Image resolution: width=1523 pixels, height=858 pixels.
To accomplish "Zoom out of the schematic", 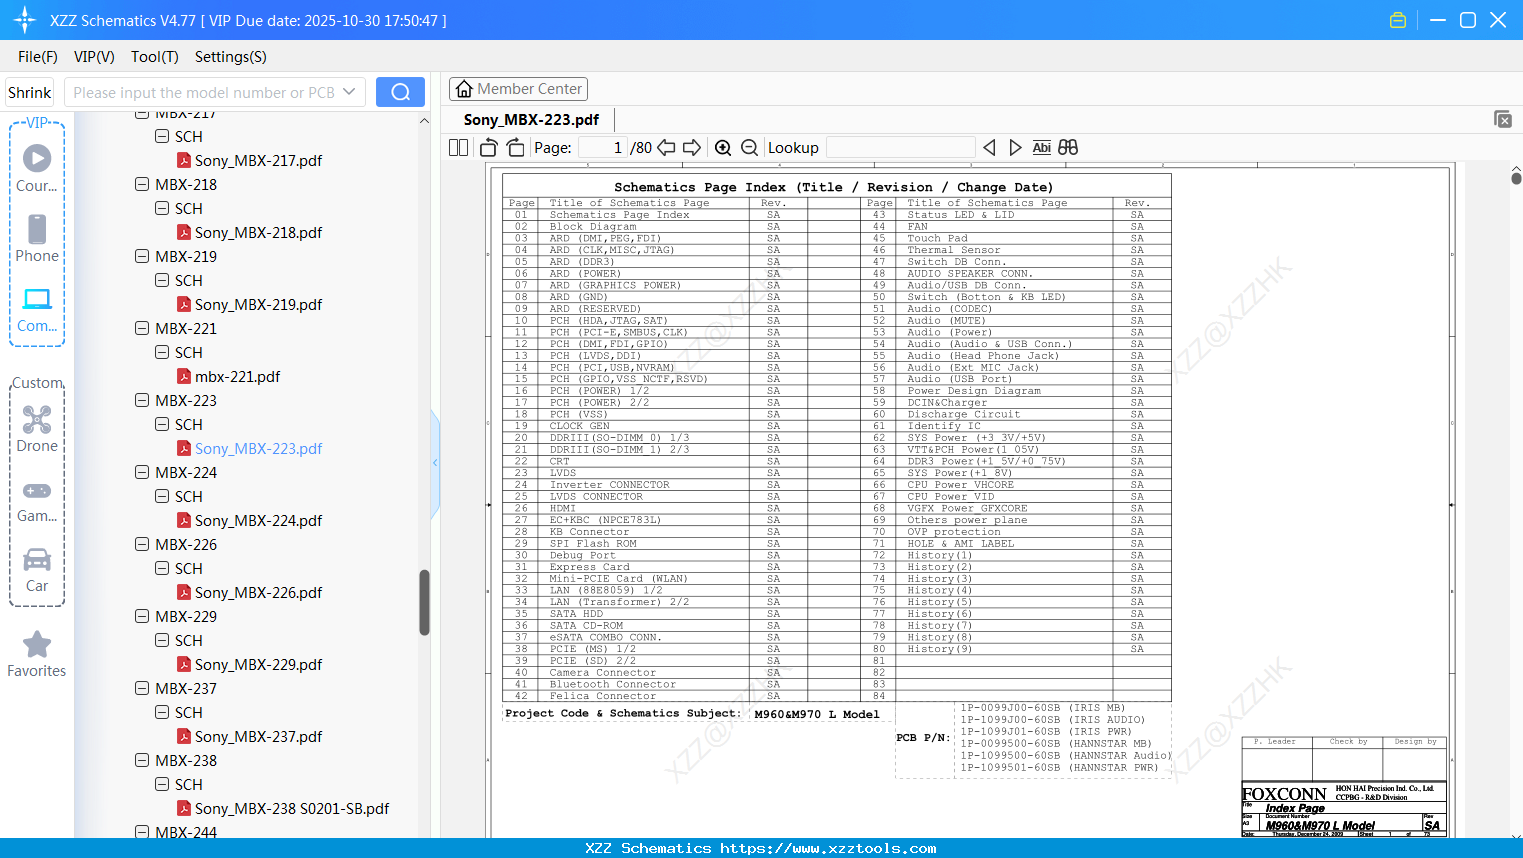I will pyautogui.click(x=749, y=148).
